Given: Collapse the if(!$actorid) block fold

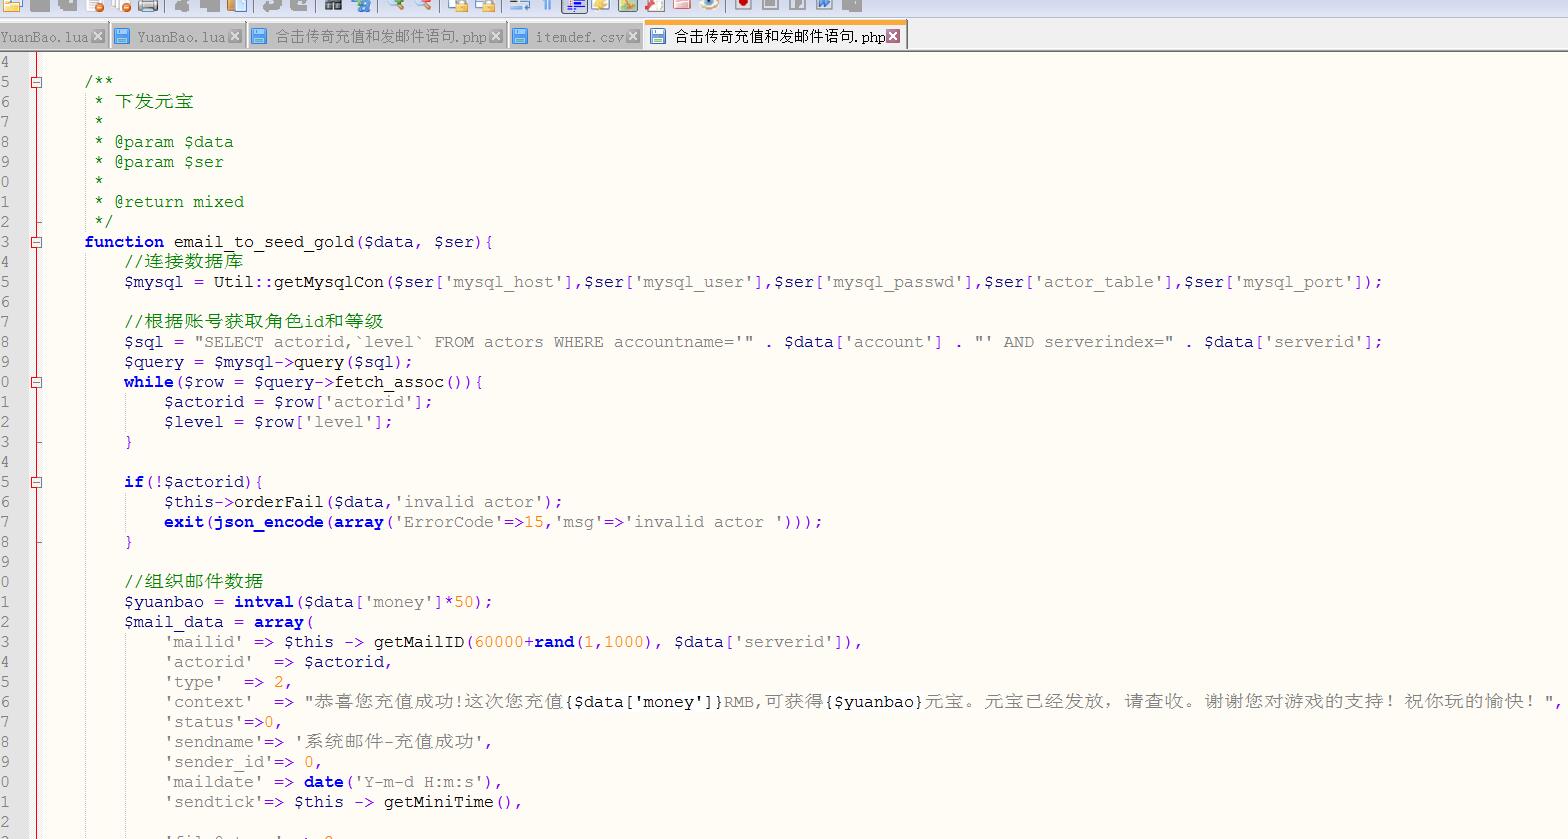Looking at the screenshot, I should point(36,482).
